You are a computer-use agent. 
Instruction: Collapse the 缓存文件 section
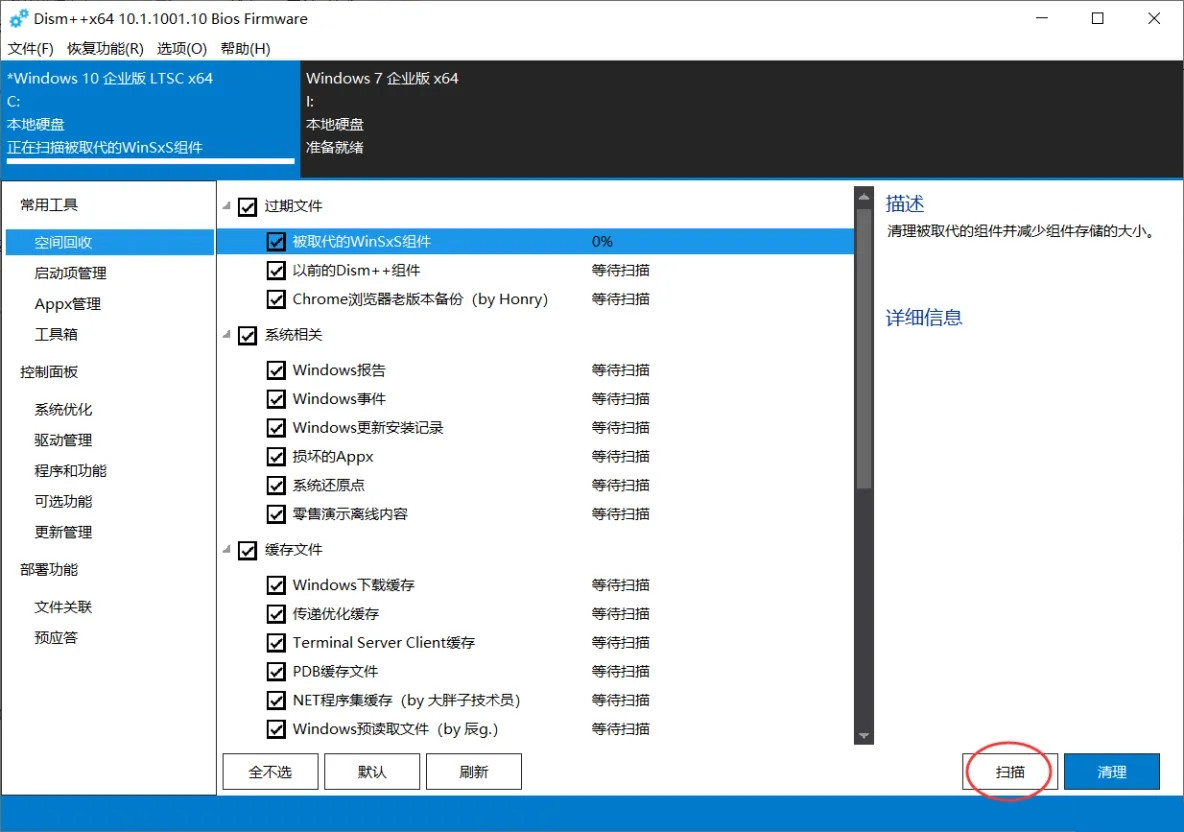(x=227, y=550)
